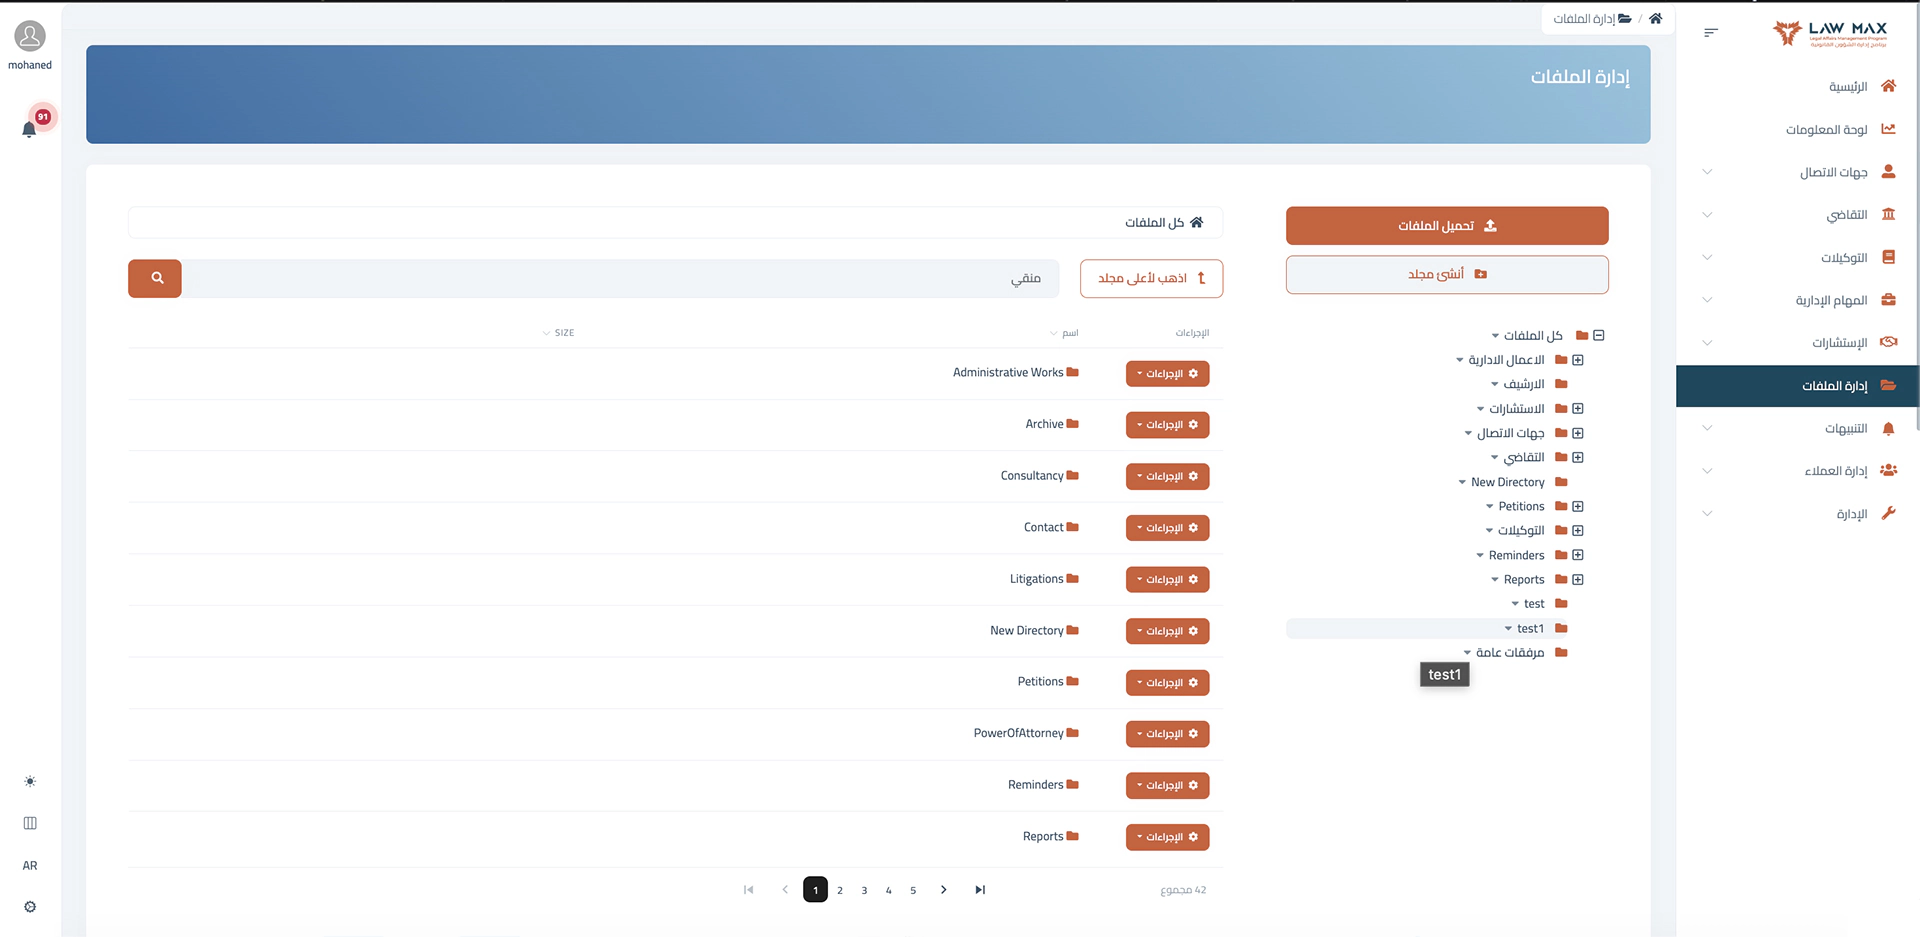Go to page 3 in pagination
This screenshot has width=1920, height=937.
click(864, 890)
